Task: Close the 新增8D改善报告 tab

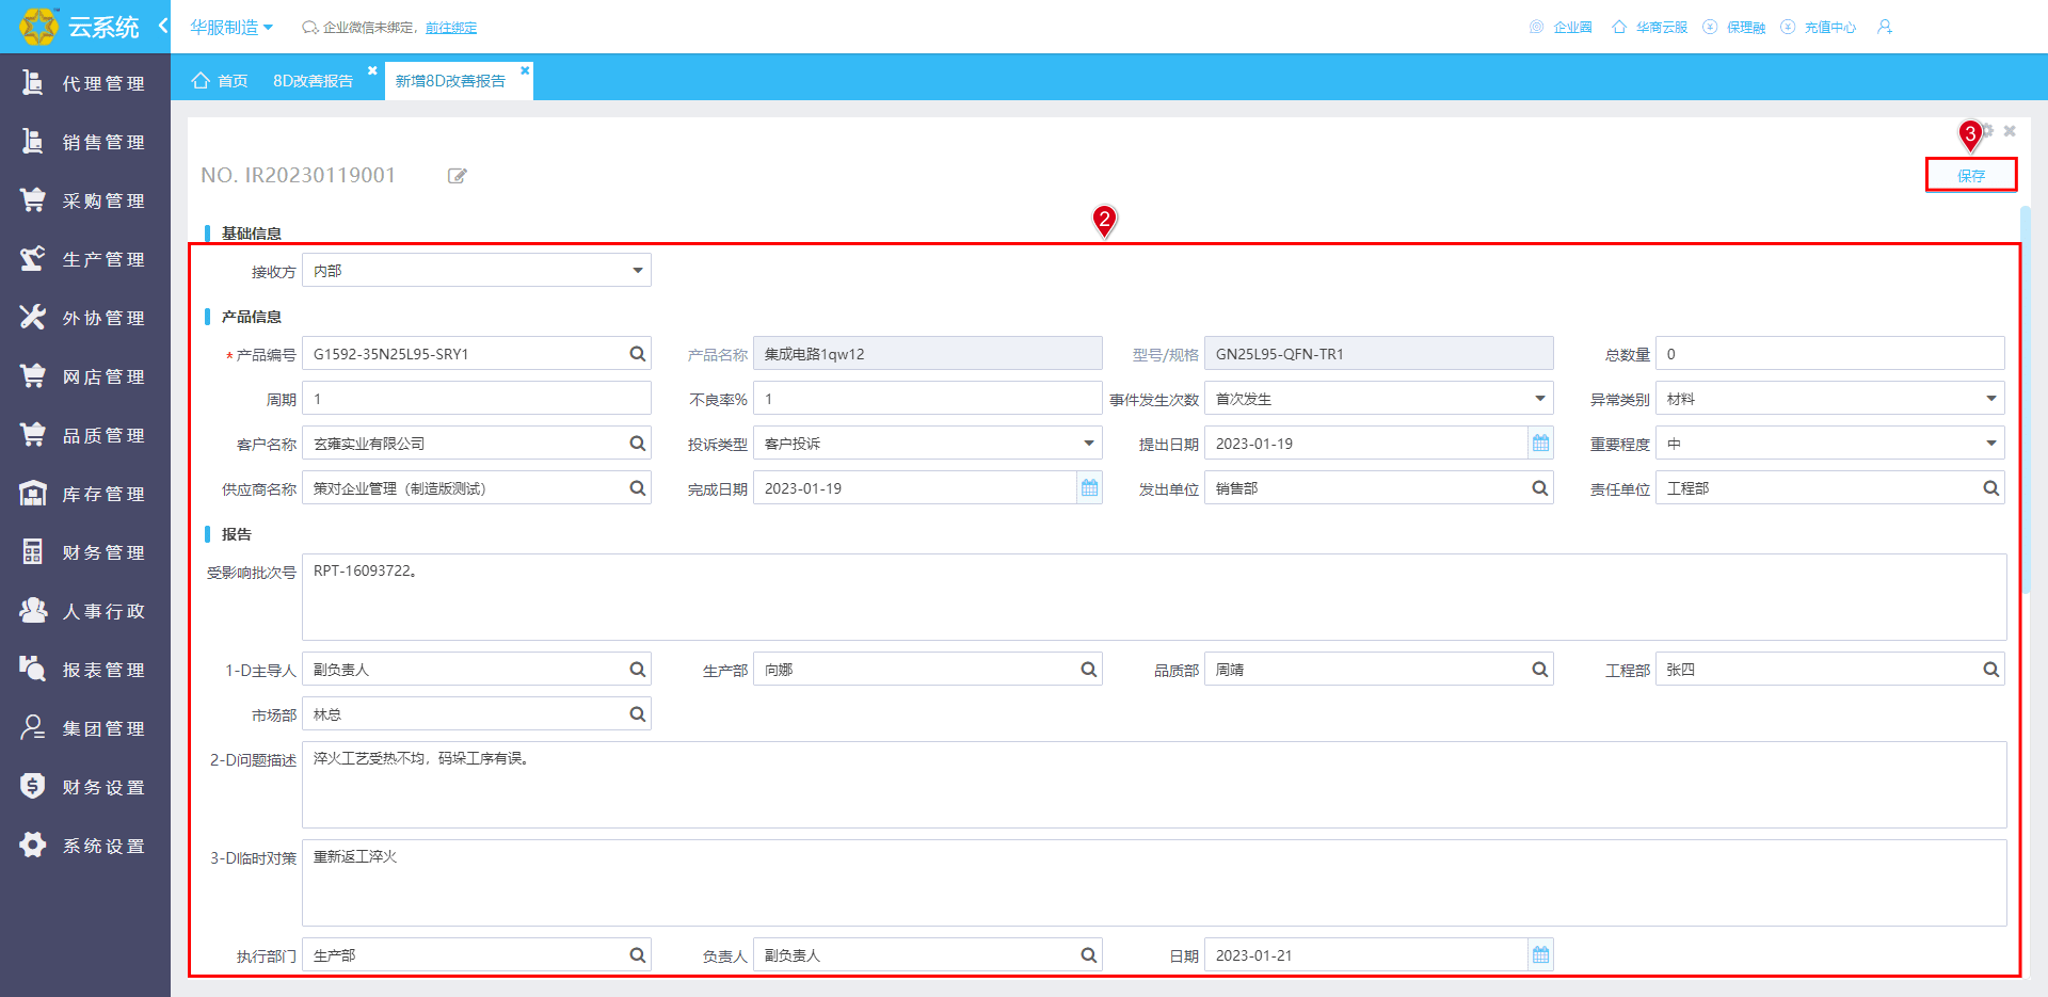Action: tap(525, 70)
